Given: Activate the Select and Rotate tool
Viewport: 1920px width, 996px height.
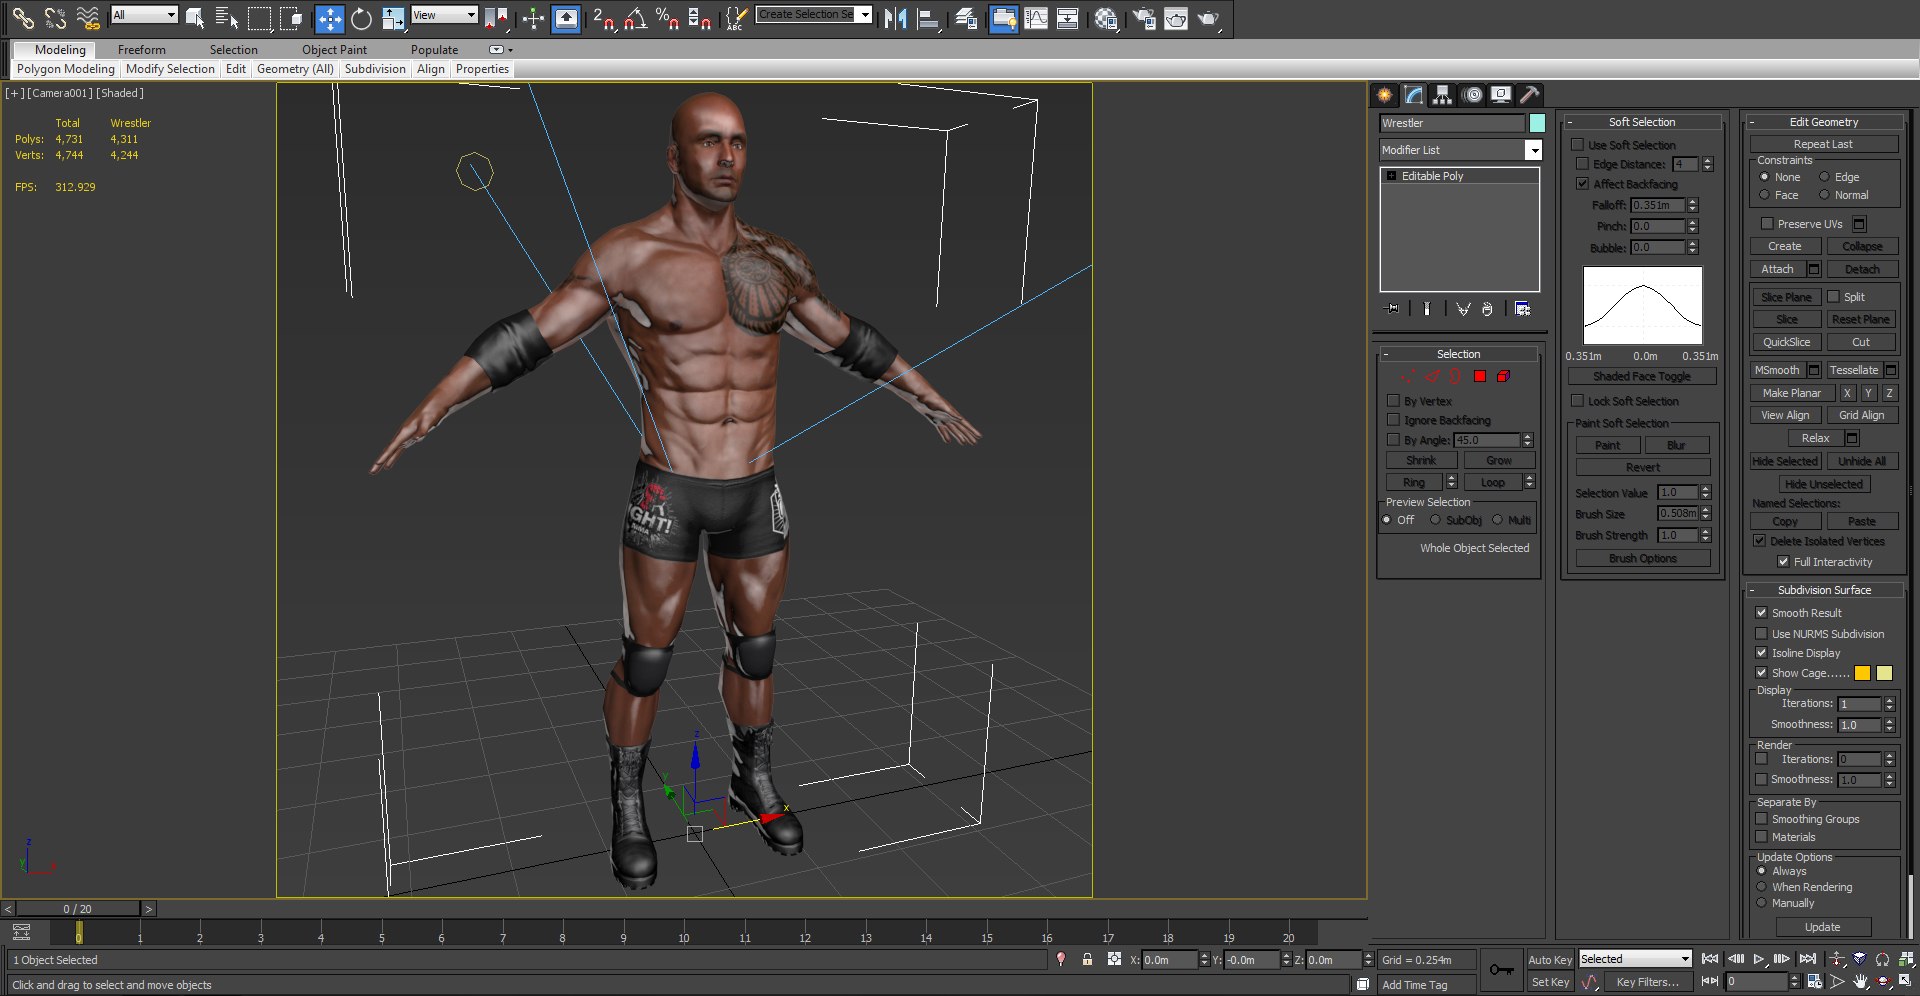Looking at the screenshot, I should point(361,18).
